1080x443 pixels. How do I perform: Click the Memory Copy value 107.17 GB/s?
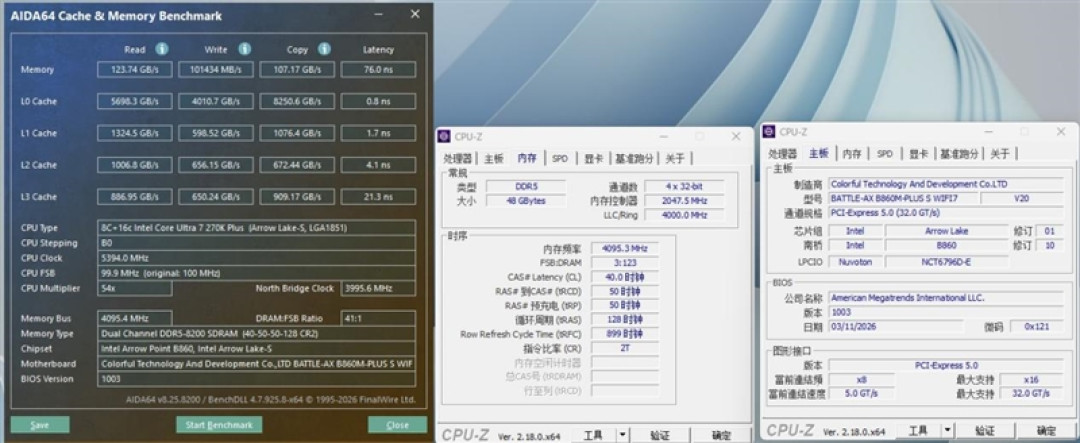click(x=297, y=70)
